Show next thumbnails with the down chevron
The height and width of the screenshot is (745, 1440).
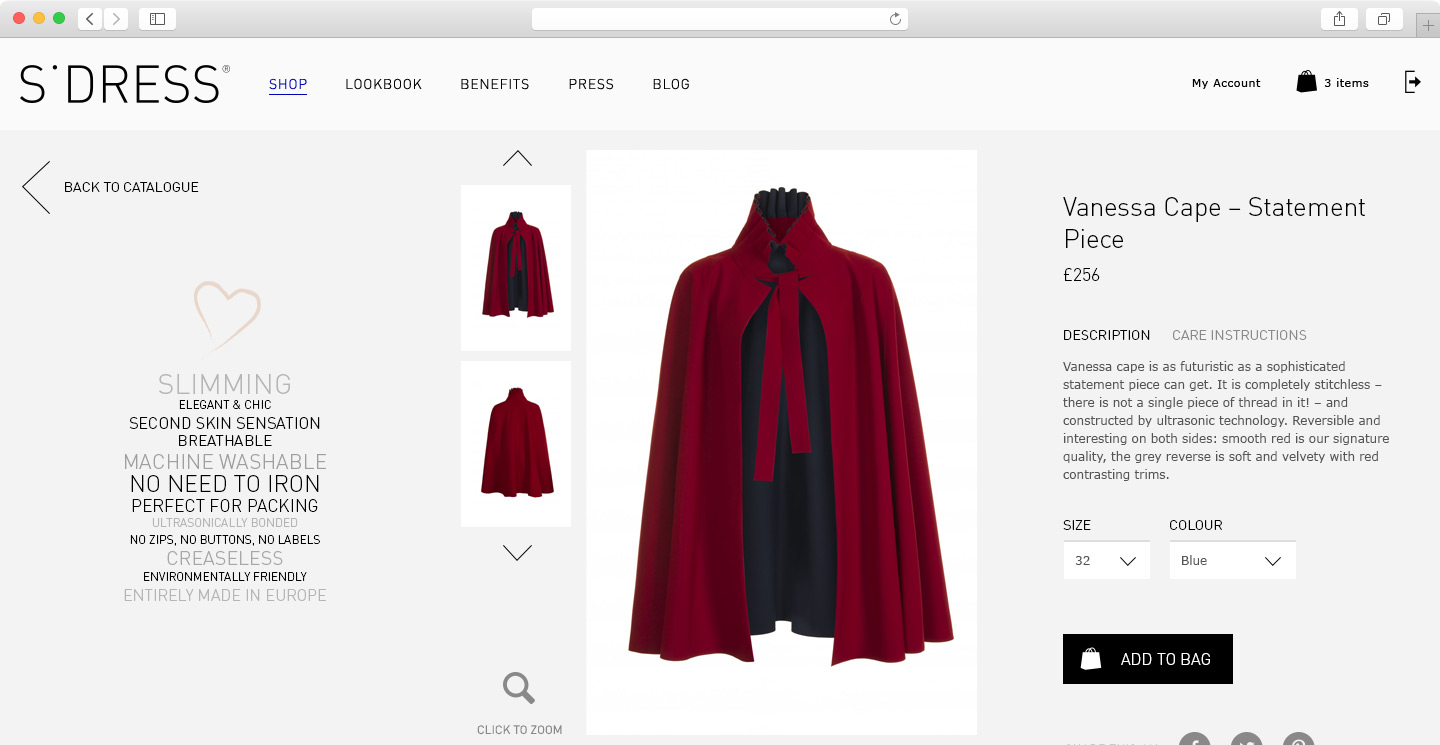pyautogui.click(x=517, y=552)
